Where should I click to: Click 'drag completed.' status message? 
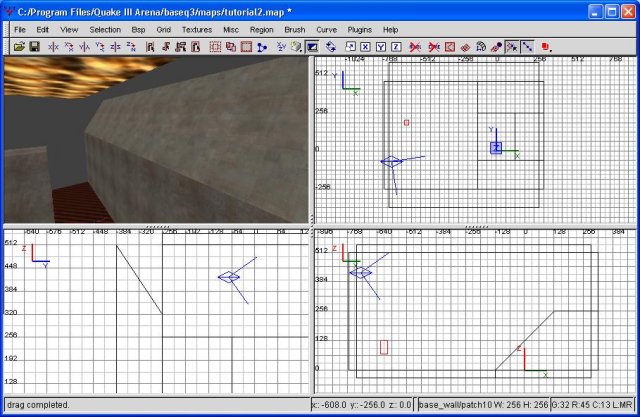(38, 405)
